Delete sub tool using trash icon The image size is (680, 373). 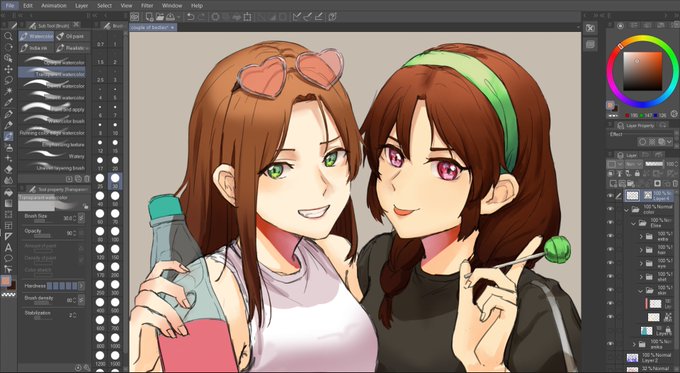point(87,179)
